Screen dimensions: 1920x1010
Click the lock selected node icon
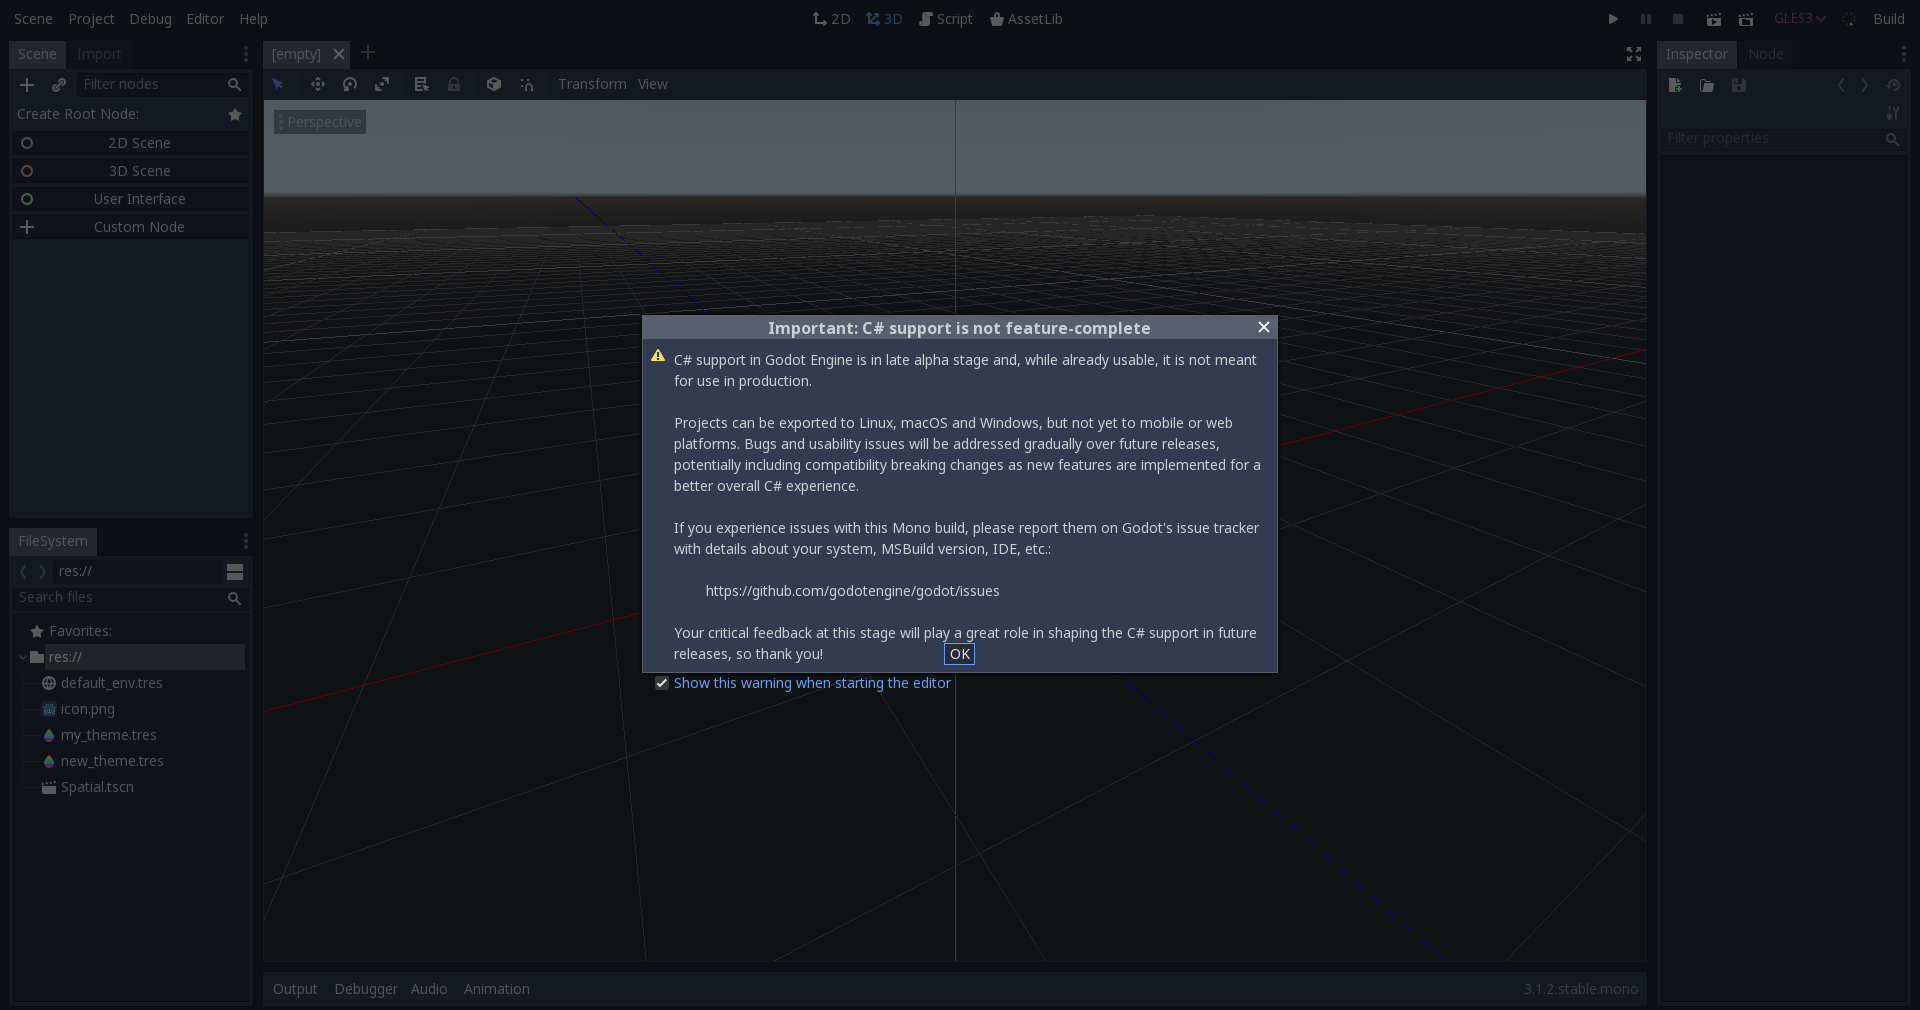tap(454, 84)
